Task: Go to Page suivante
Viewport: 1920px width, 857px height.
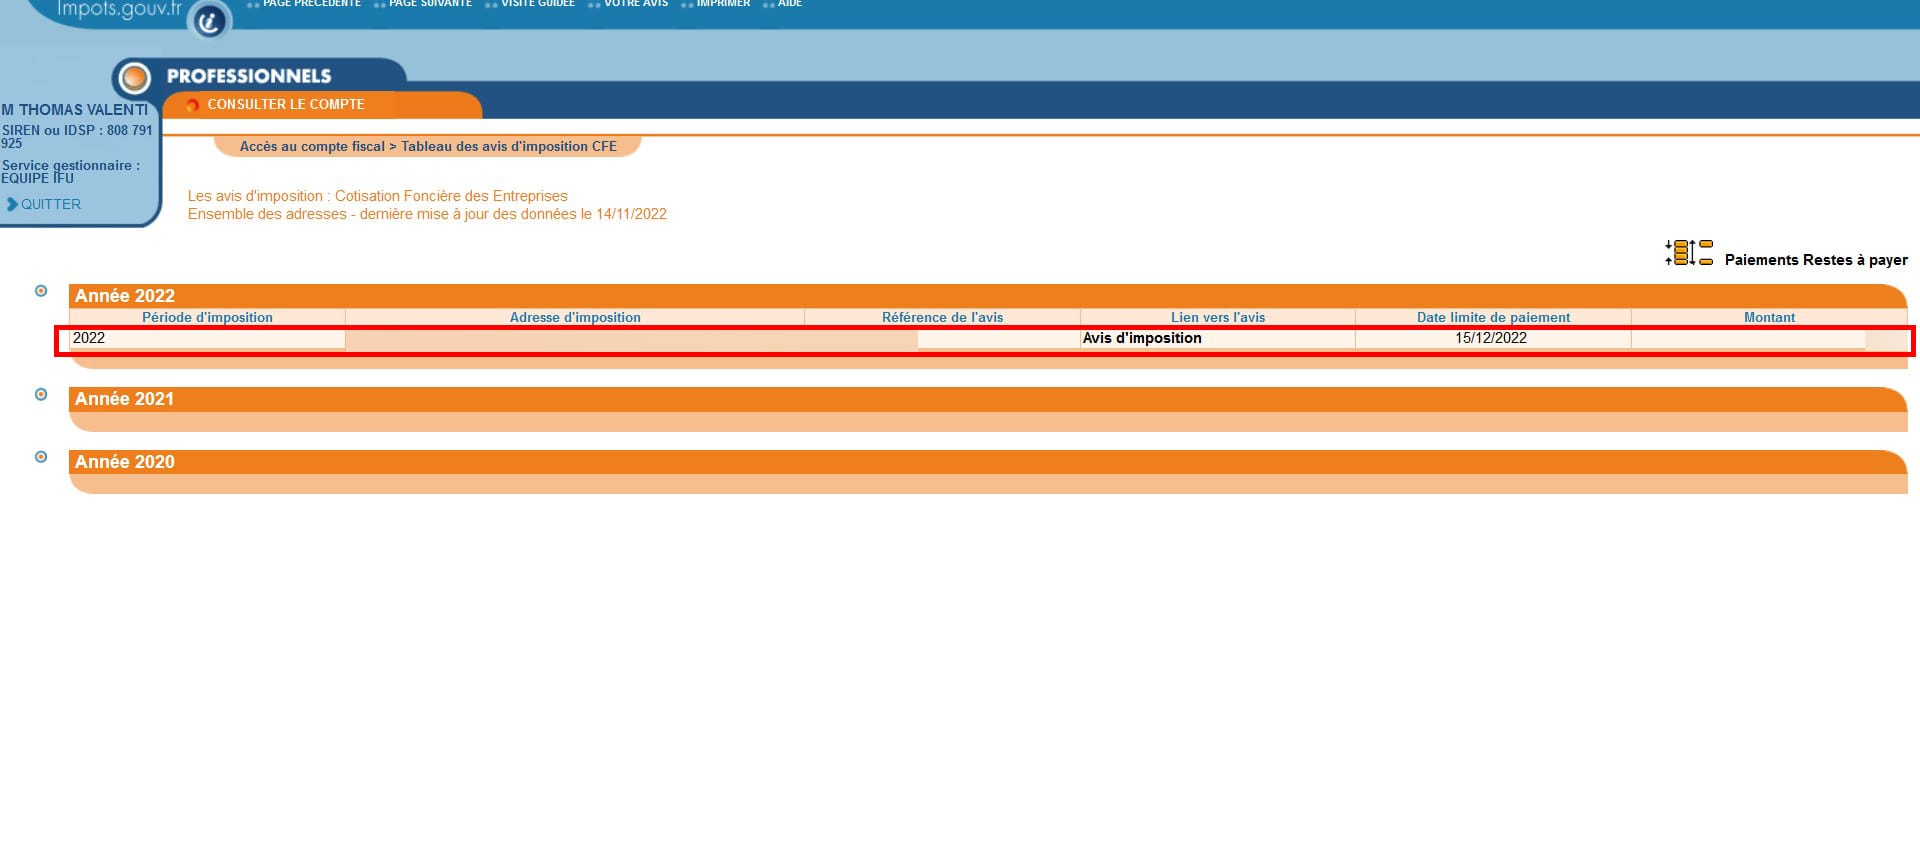Action: (430, 4)
